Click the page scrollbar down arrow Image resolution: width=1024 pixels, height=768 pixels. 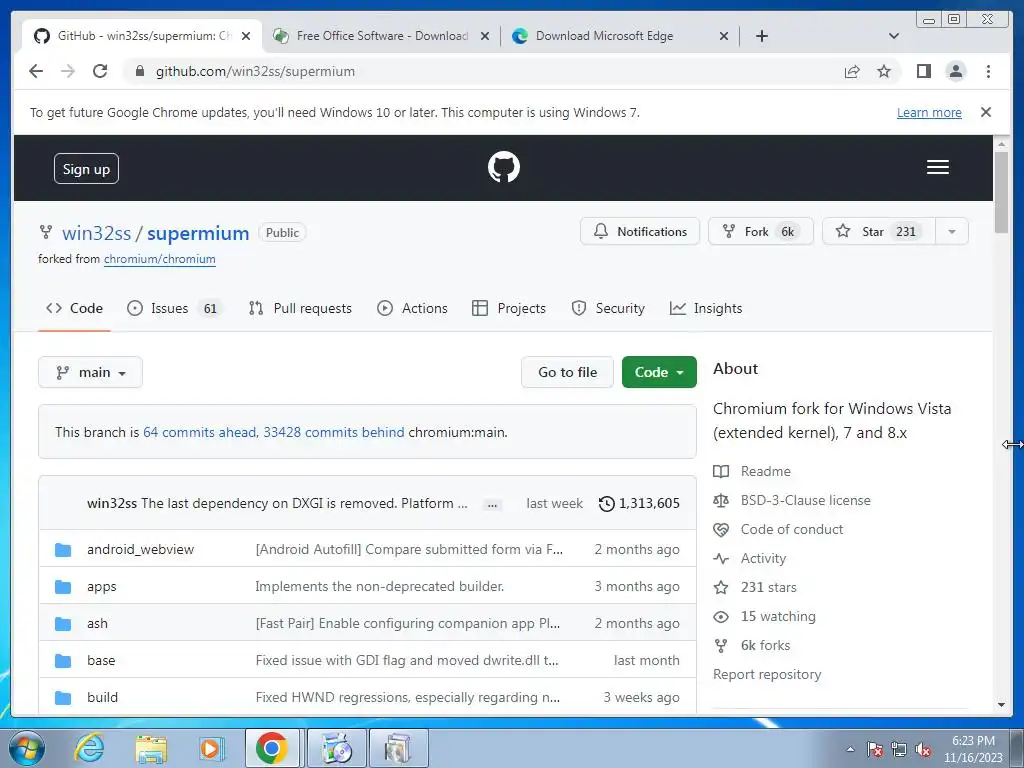[x=1001, y=705]
